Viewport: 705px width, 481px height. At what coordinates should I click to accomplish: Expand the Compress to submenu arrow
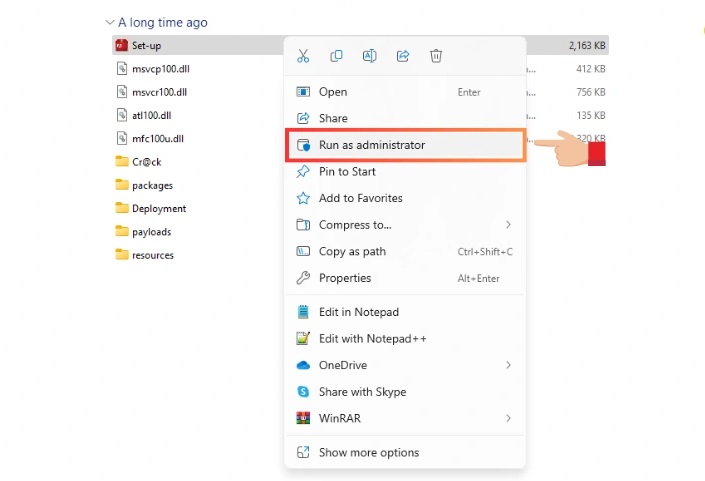pos(509,225)
